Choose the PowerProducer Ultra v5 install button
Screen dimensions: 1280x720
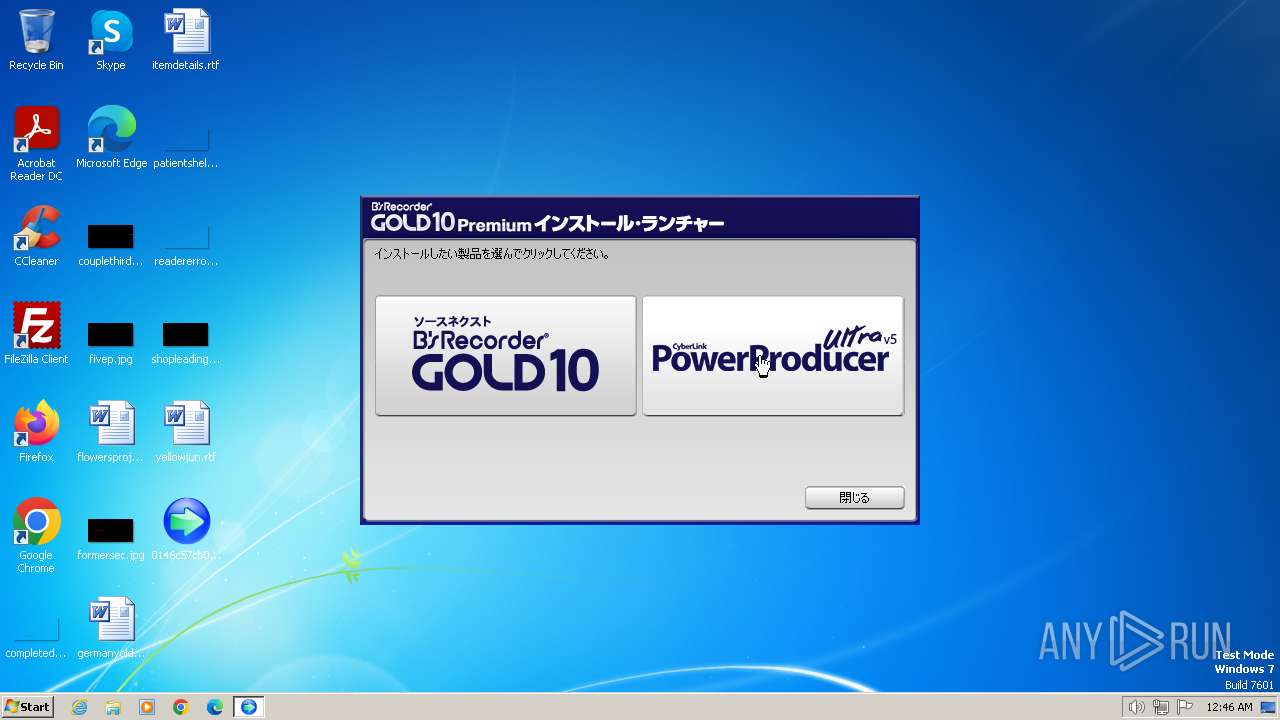pos(773,356)
